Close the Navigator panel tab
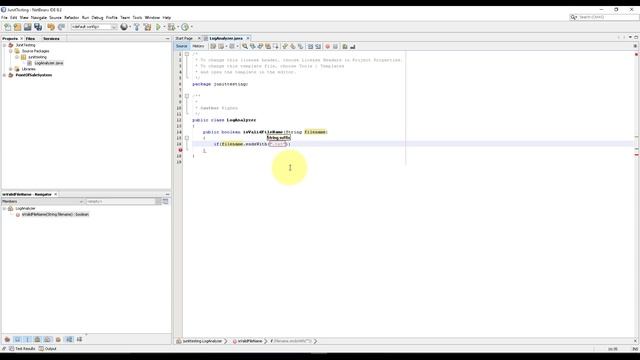 pos(56,194)
